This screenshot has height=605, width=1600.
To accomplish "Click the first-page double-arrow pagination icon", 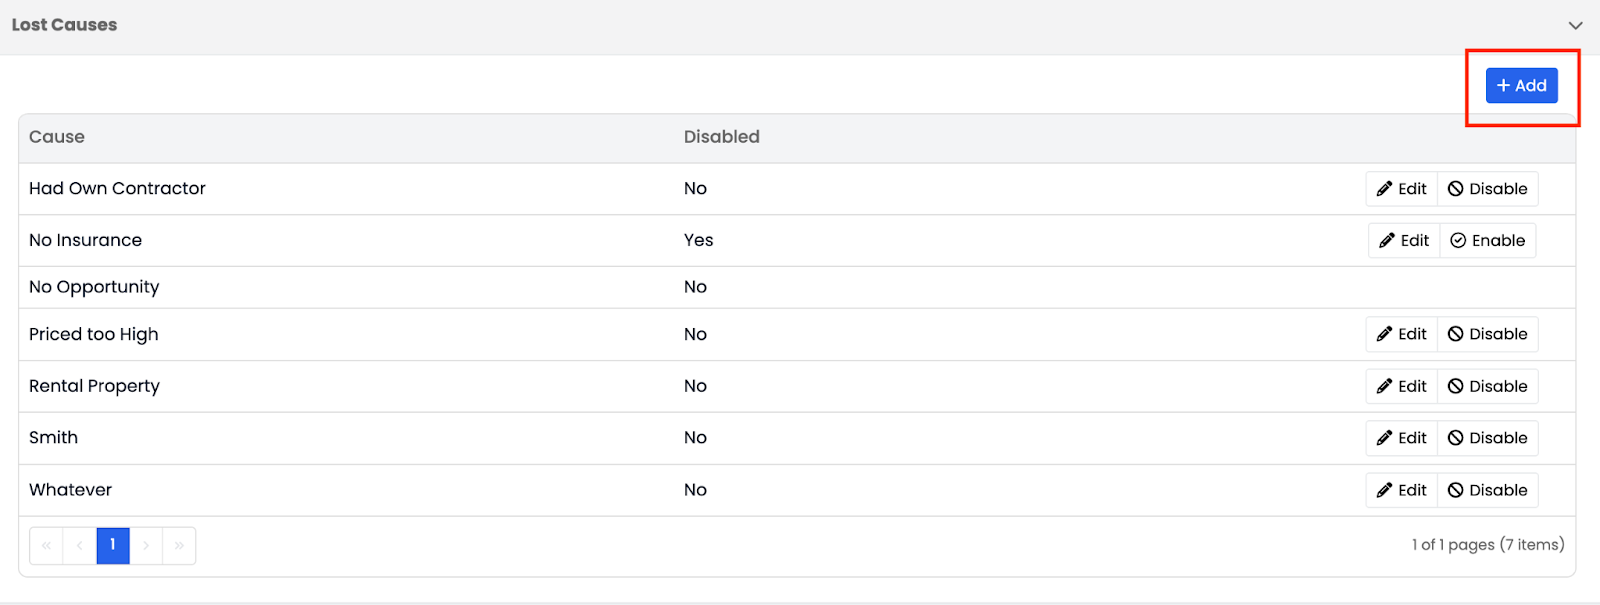I will (45, 545).
